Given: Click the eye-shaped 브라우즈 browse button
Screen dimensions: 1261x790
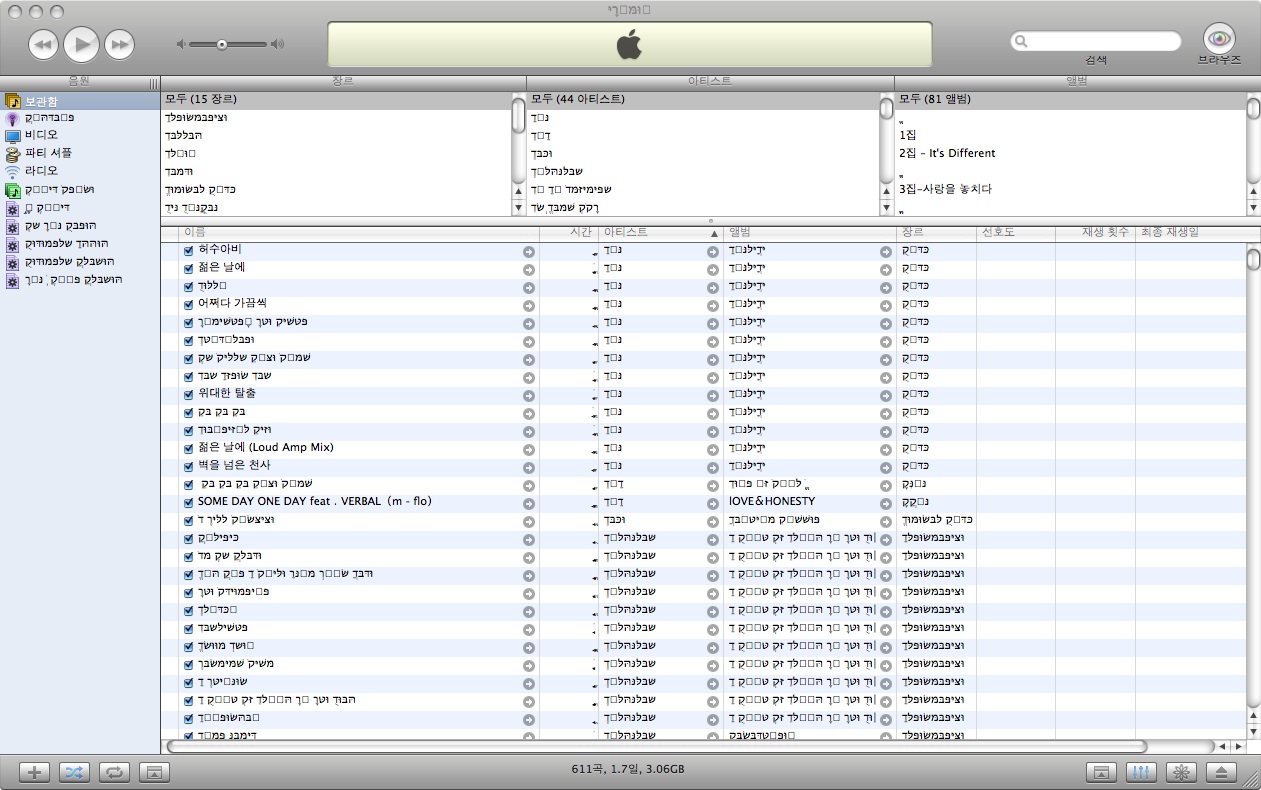Looking at the screenshot, I should pyautogui.click(x=1218, y=40).
